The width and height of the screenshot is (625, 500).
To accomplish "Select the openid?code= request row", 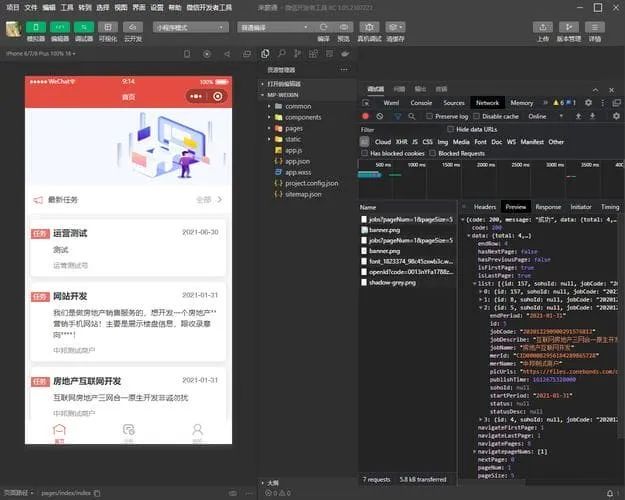I will [407, 272].
